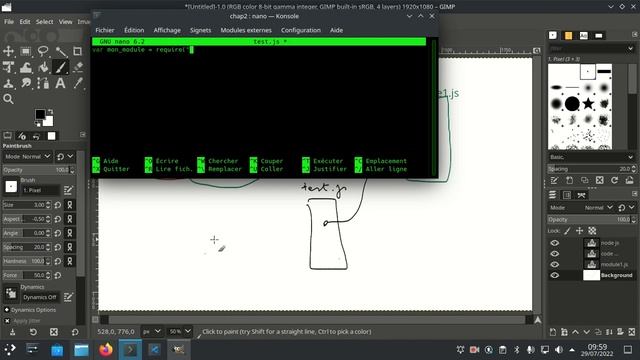Select the Eraser tool
Viewport: 640px width, 360px height.
coord(78,67)
